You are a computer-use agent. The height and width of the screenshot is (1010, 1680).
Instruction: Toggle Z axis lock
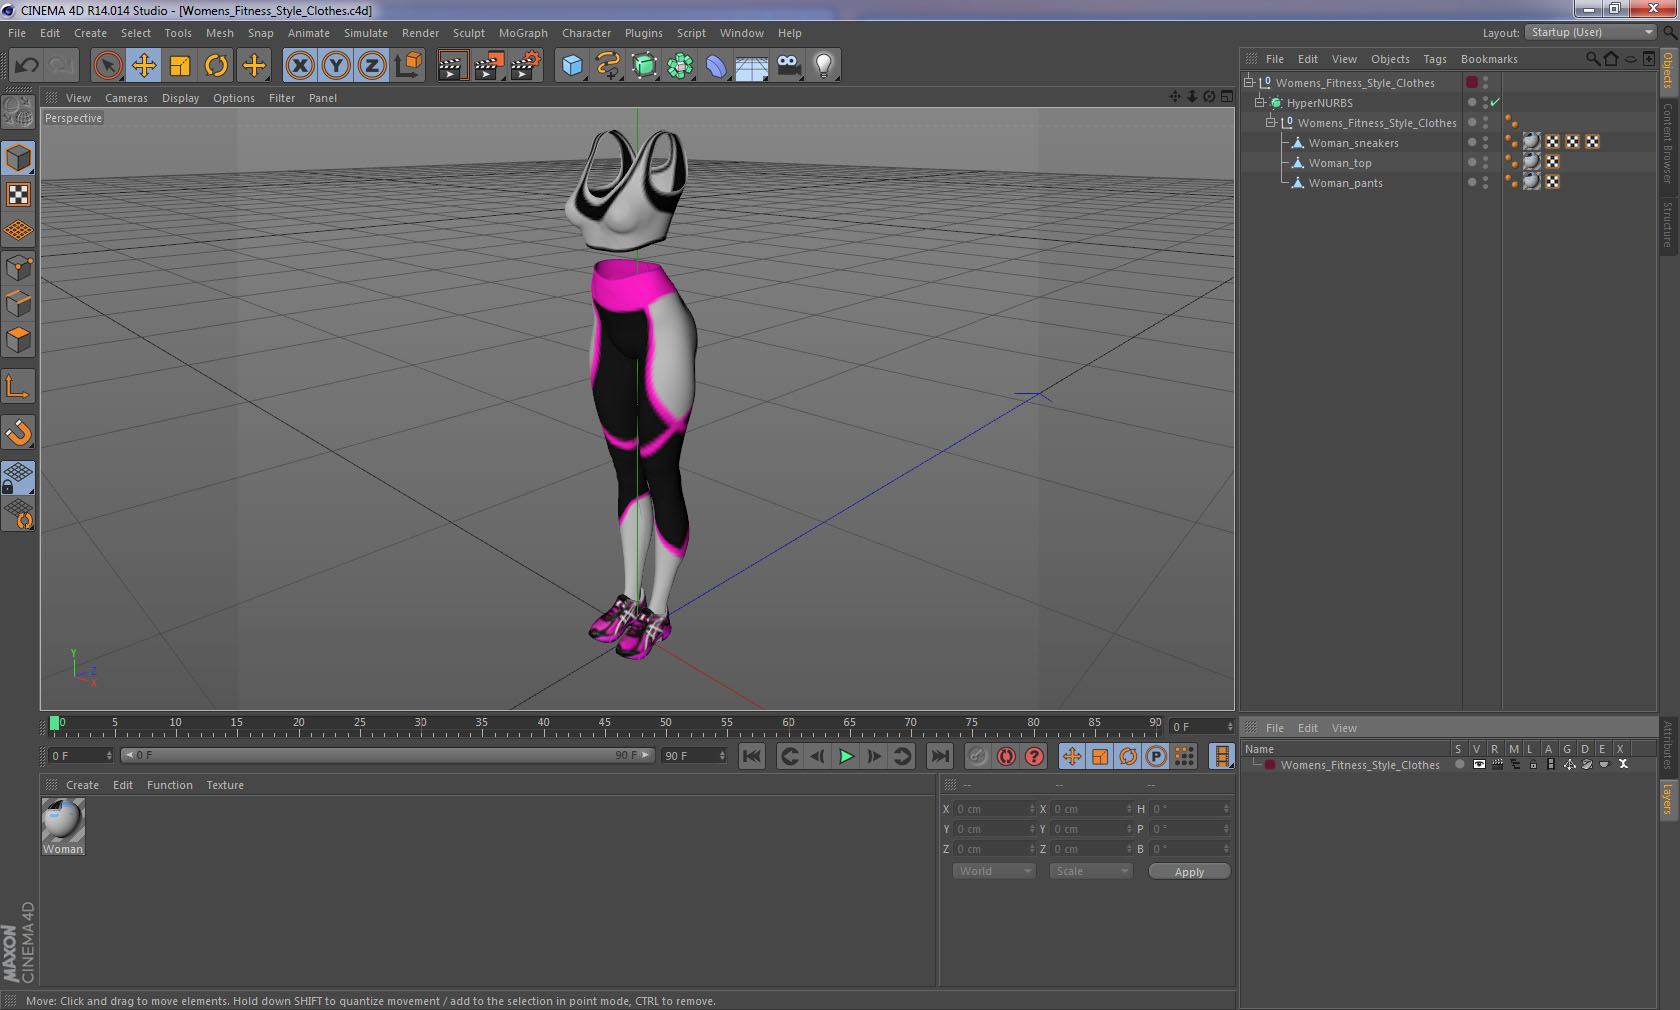point(372,66)
